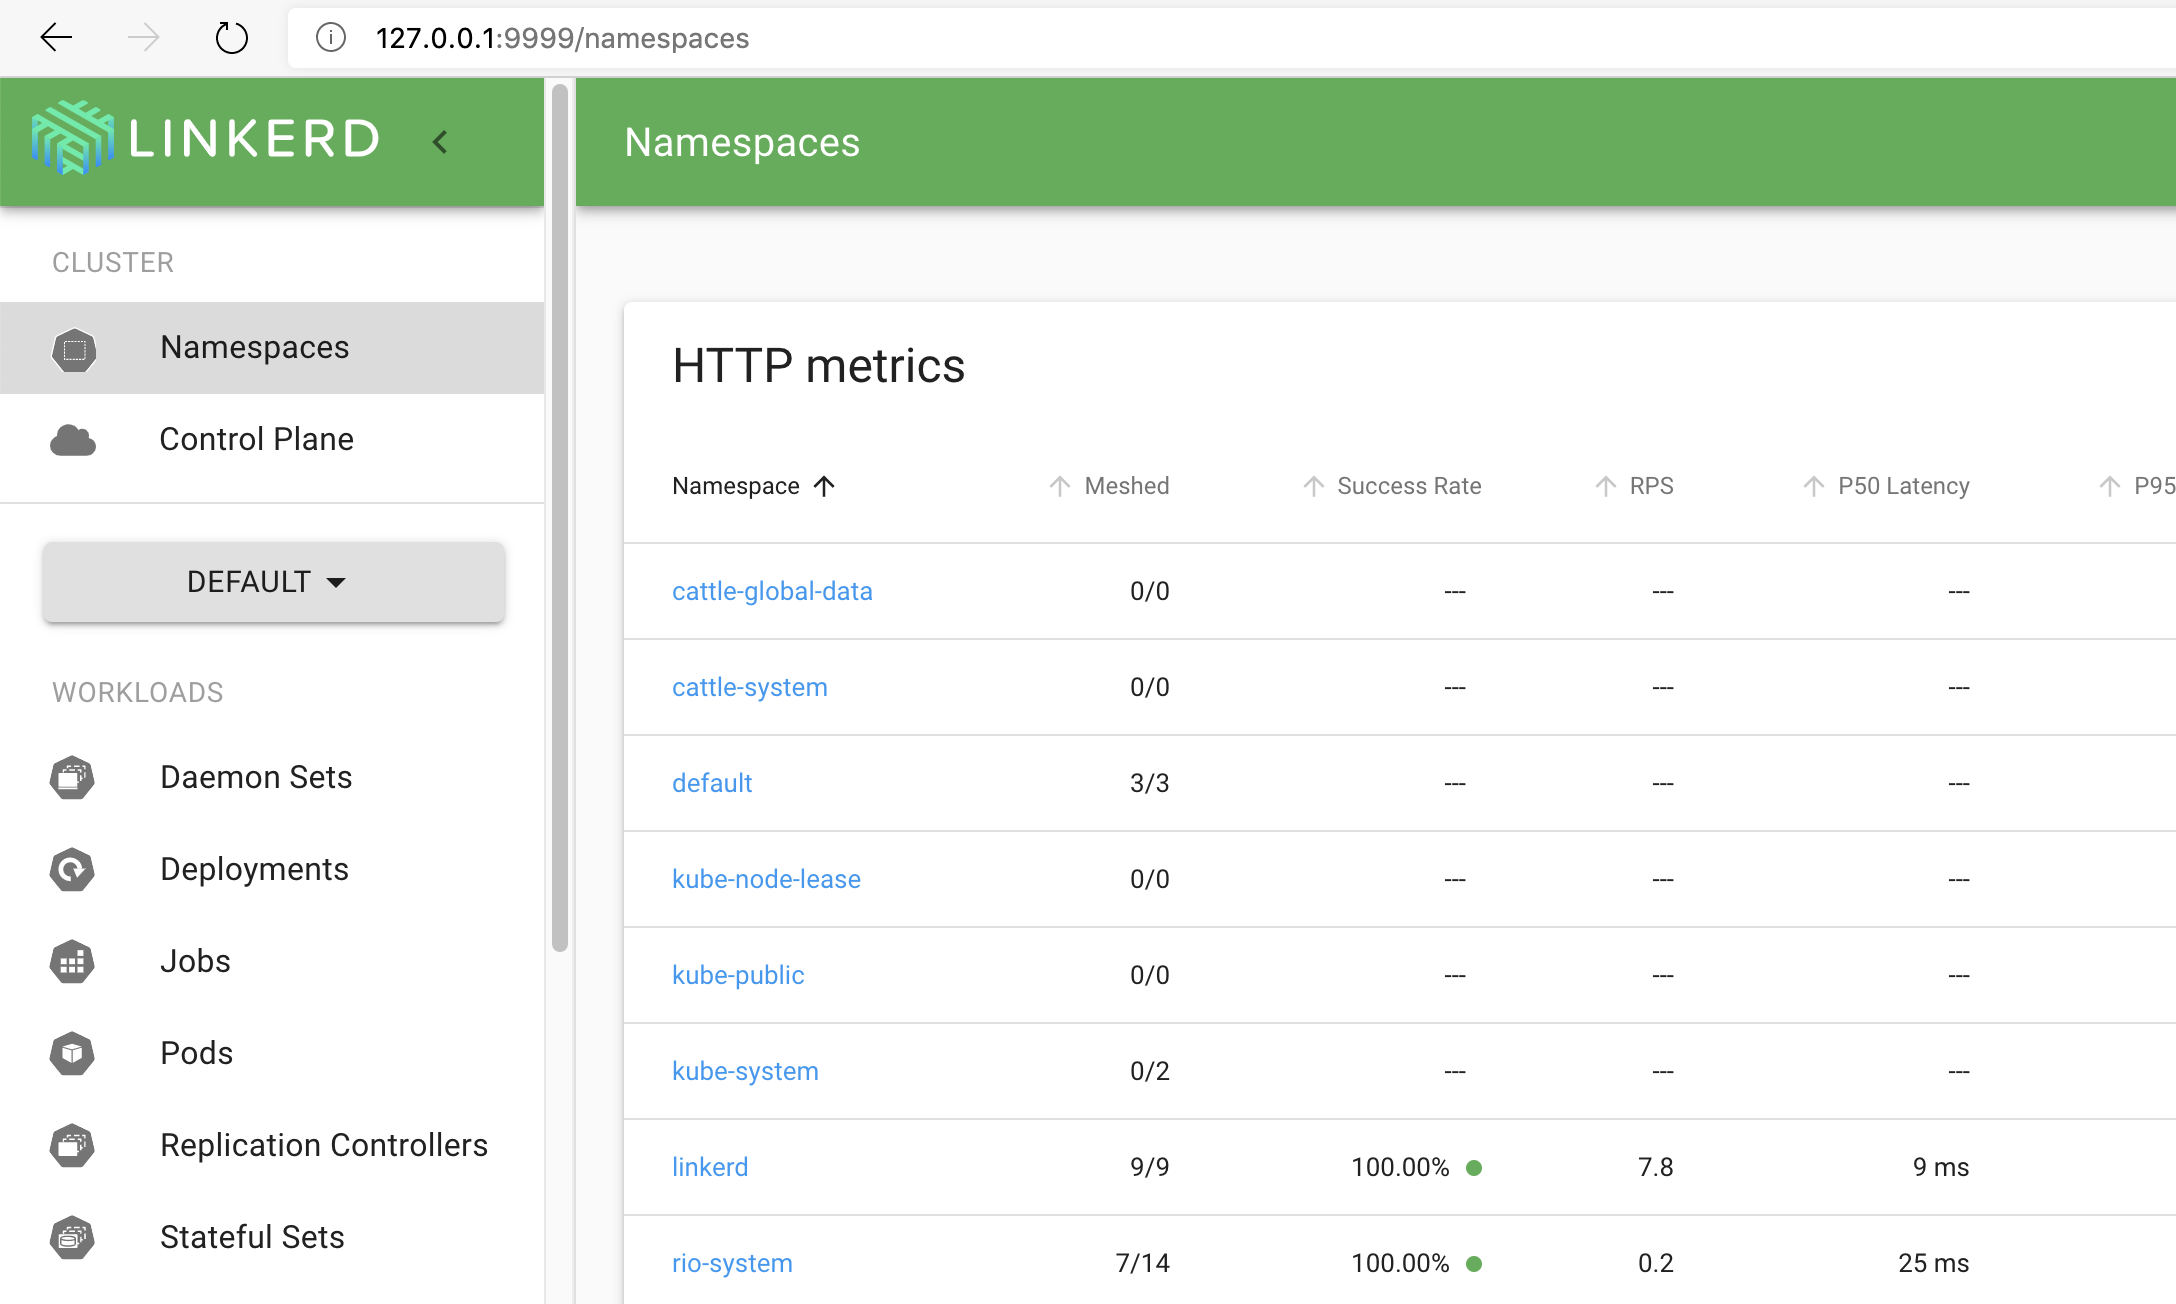Open the kube-node-lease namespace link
Image resolution: width=2176 pixels, height=1304 pixels.
pyautogui.click(x=766, y=879)
